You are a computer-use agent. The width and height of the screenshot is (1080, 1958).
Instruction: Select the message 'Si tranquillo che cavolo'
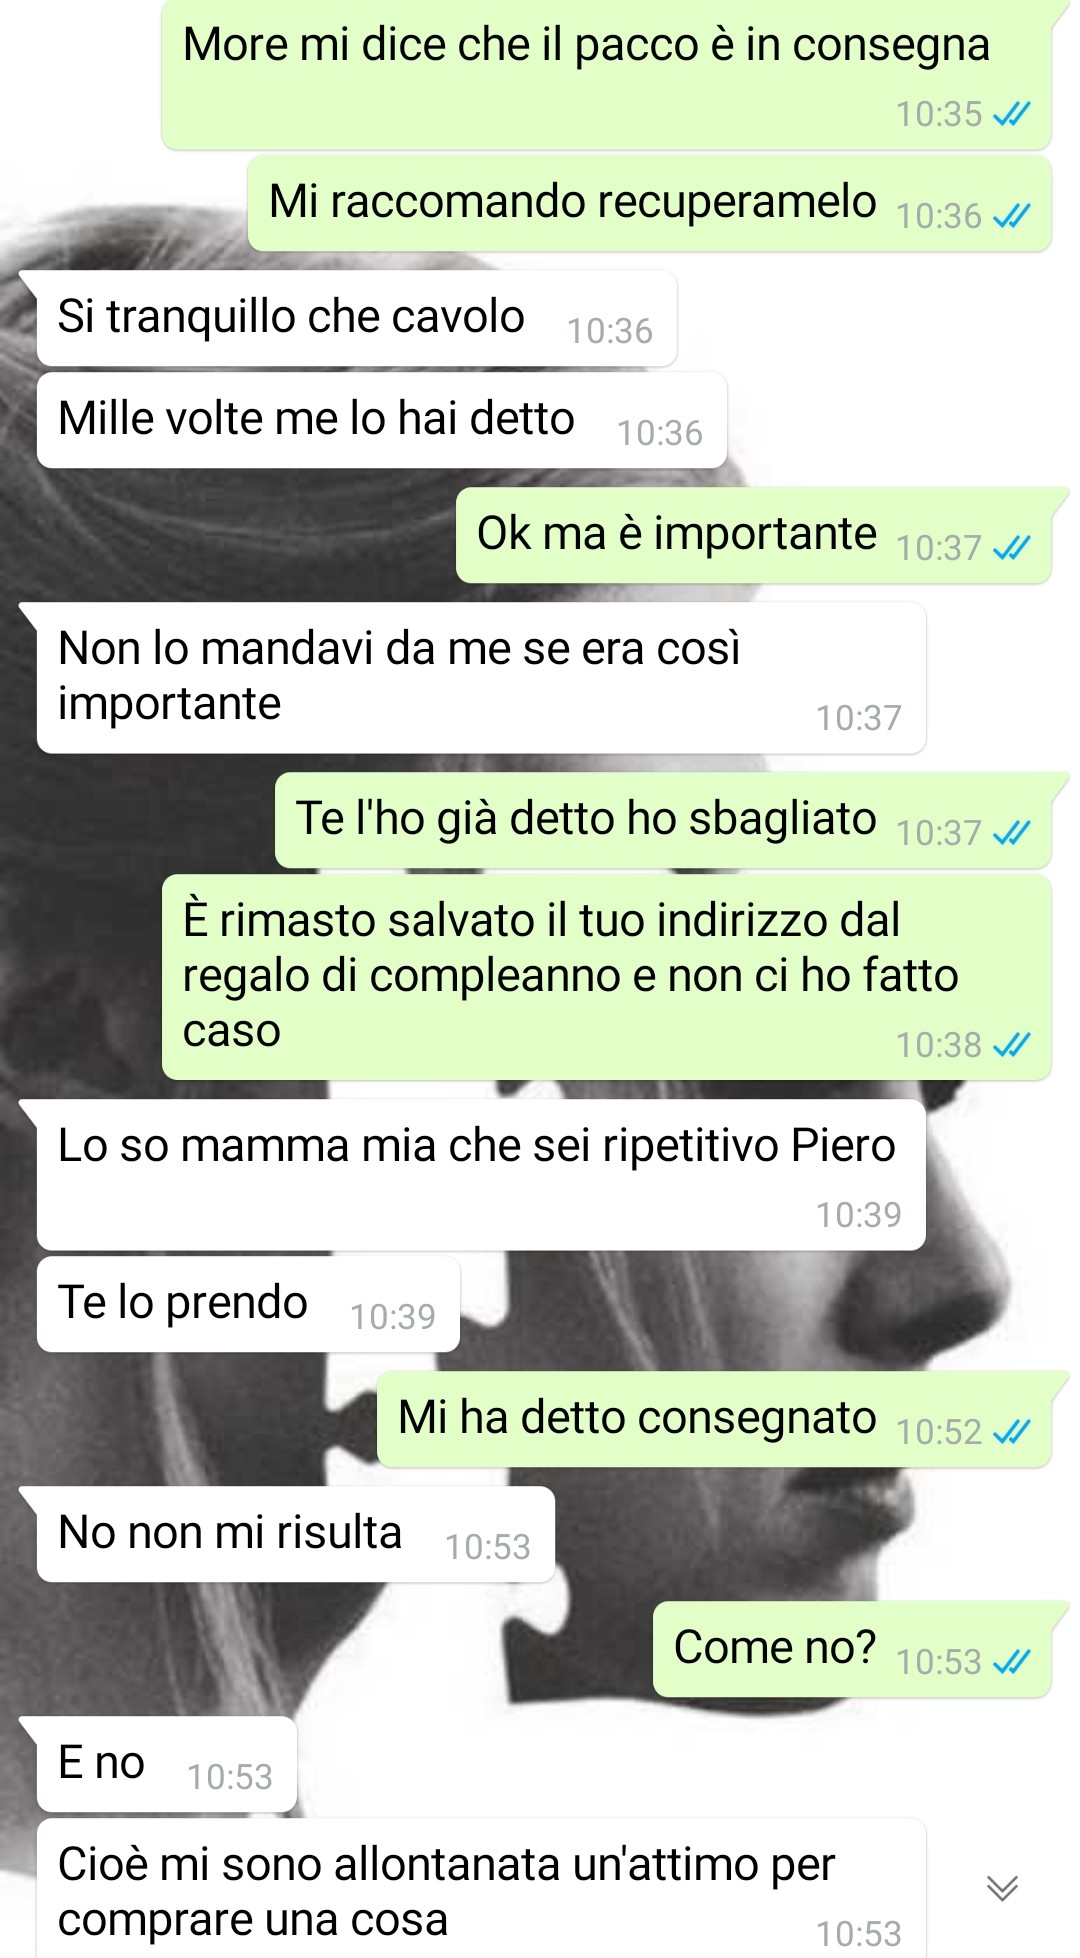tap(357, 318)
